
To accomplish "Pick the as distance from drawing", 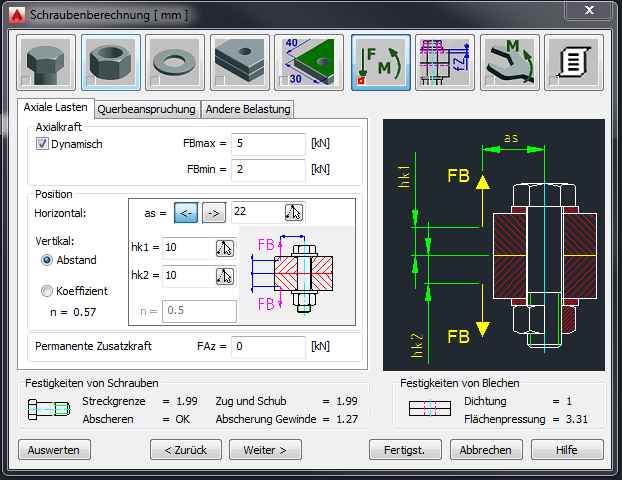I will (x=294, y=213).
